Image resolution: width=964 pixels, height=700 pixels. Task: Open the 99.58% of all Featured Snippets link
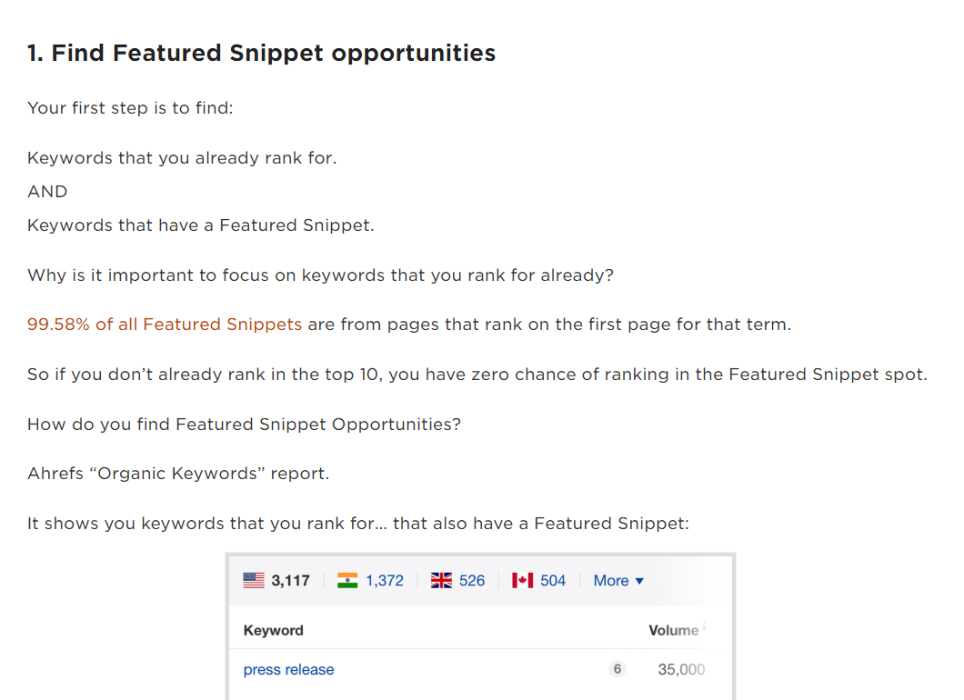[164, 324]
